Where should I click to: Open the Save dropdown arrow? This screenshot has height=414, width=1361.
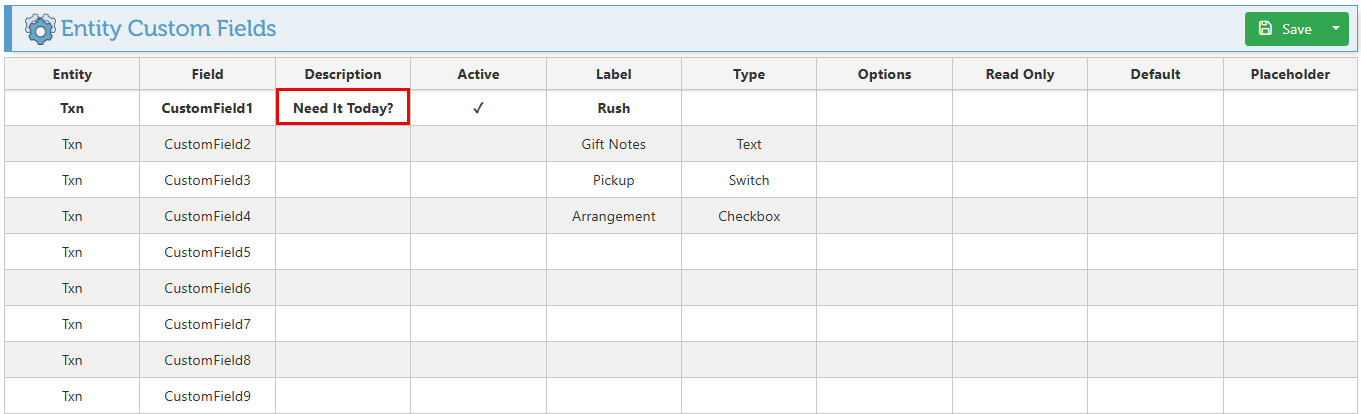tap(1335, 29)
